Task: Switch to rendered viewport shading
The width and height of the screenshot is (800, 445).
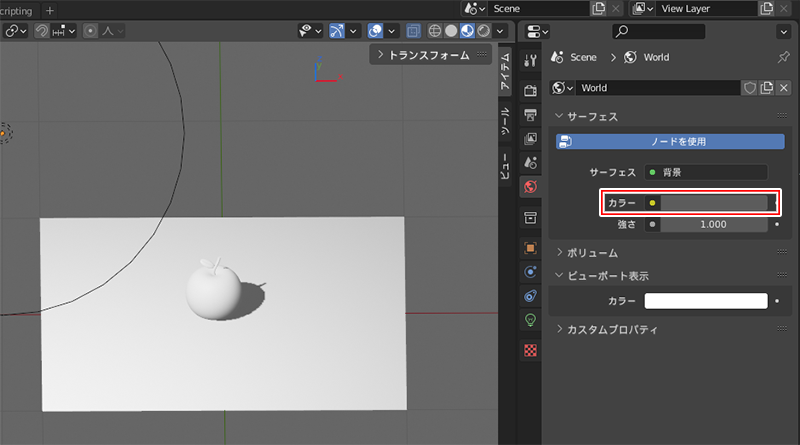Action: click(x=483, y=32)
